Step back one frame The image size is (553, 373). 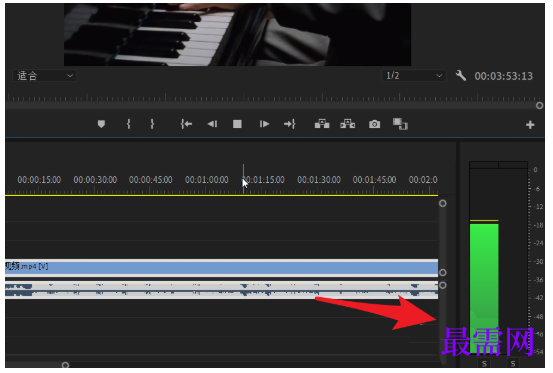(x=212, y=124)
